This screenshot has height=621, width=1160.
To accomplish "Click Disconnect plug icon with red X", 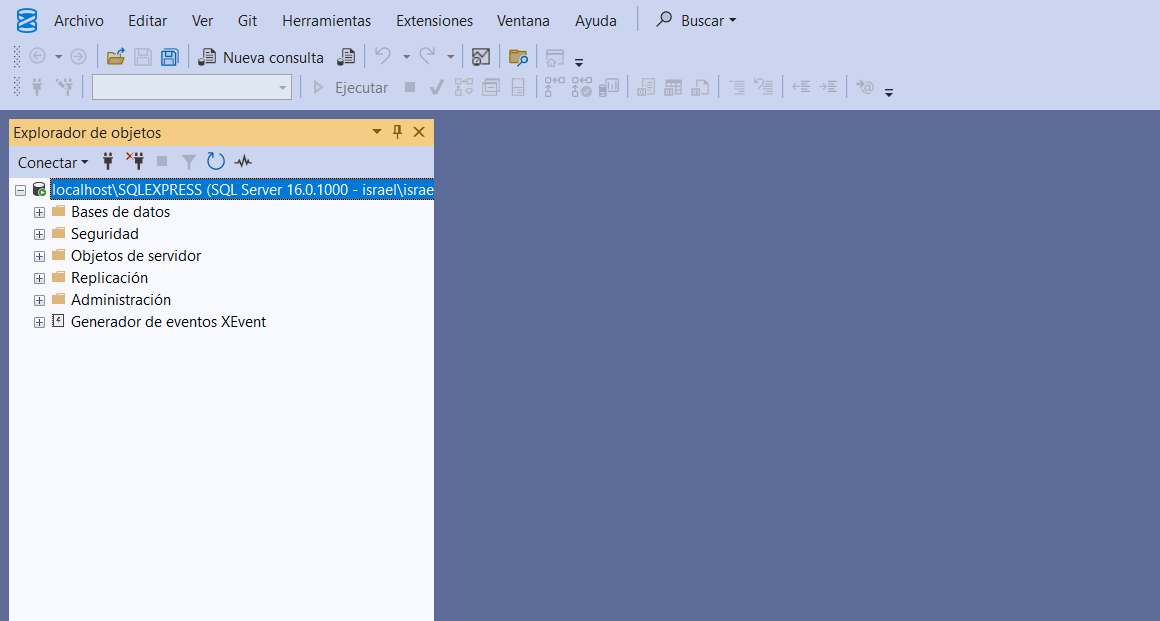I will tap(135, 161).
